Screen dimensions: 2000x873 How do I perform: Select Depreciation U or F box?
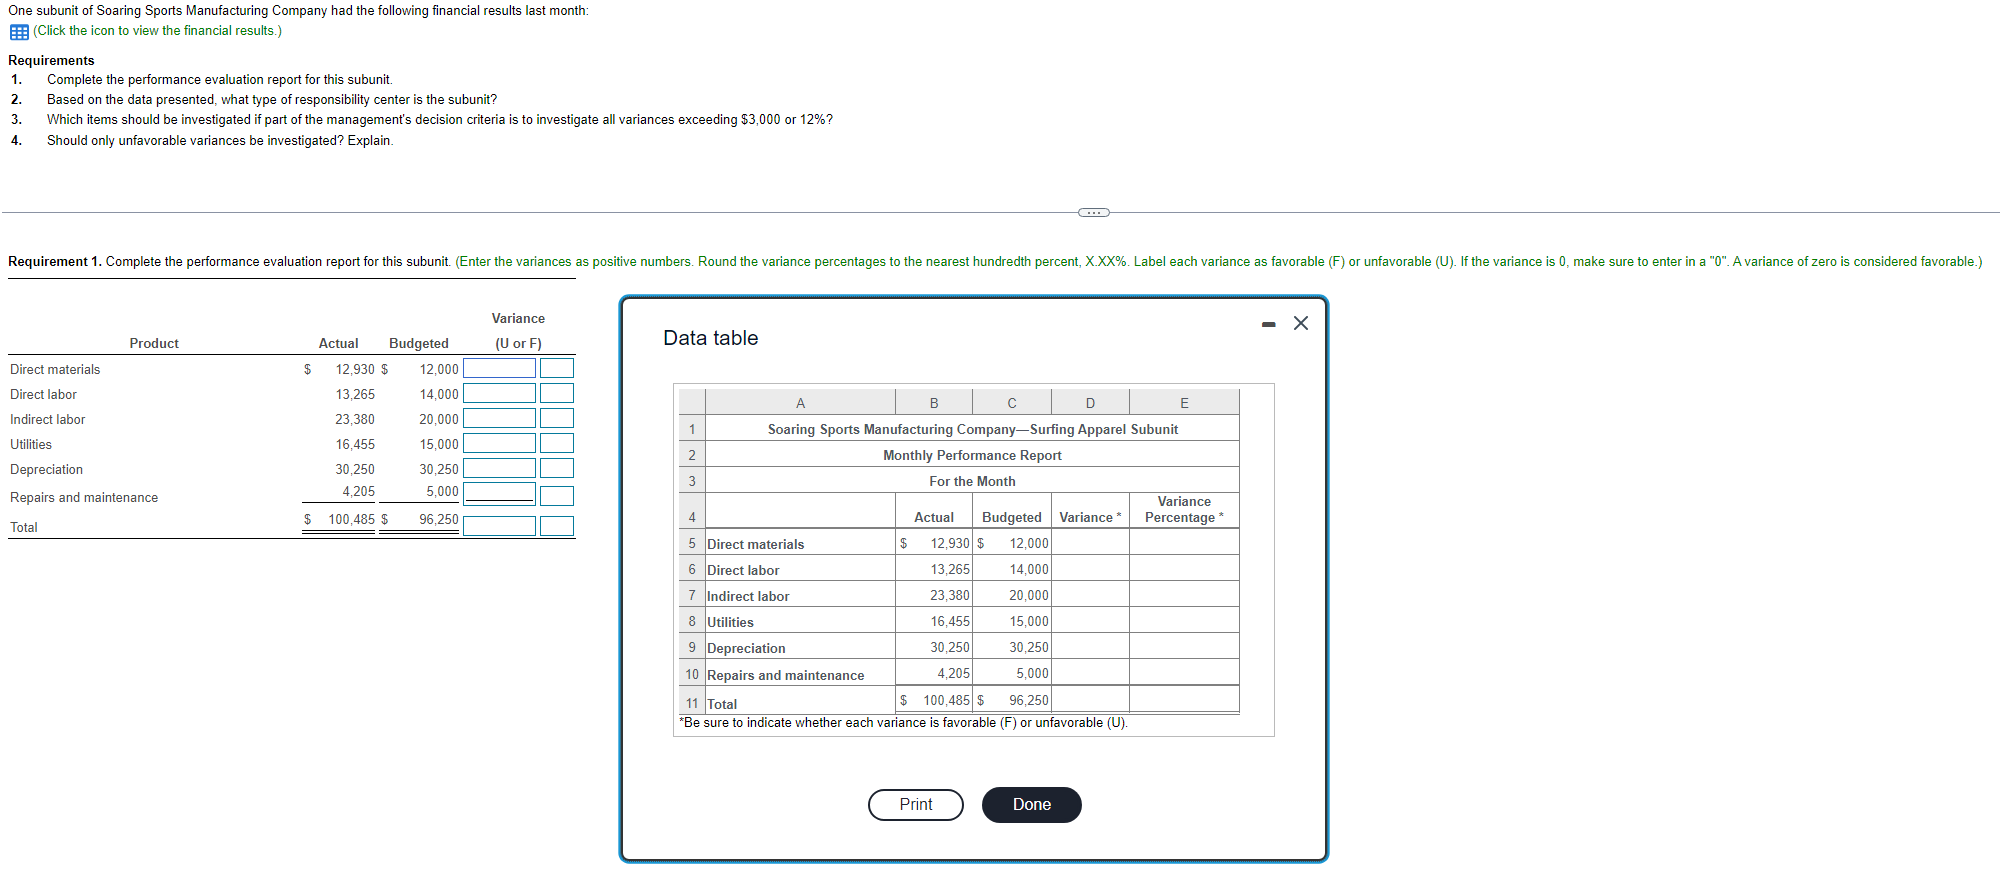pos(557,468)
